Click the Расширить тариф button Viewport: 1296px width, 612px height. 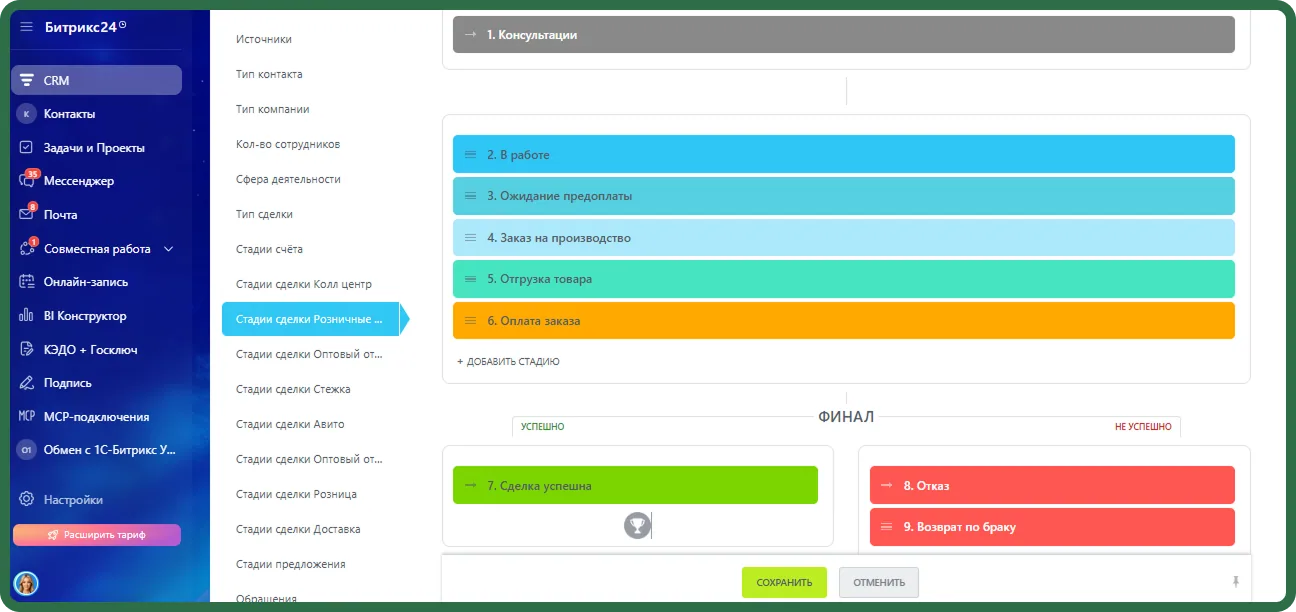point(97,535)
